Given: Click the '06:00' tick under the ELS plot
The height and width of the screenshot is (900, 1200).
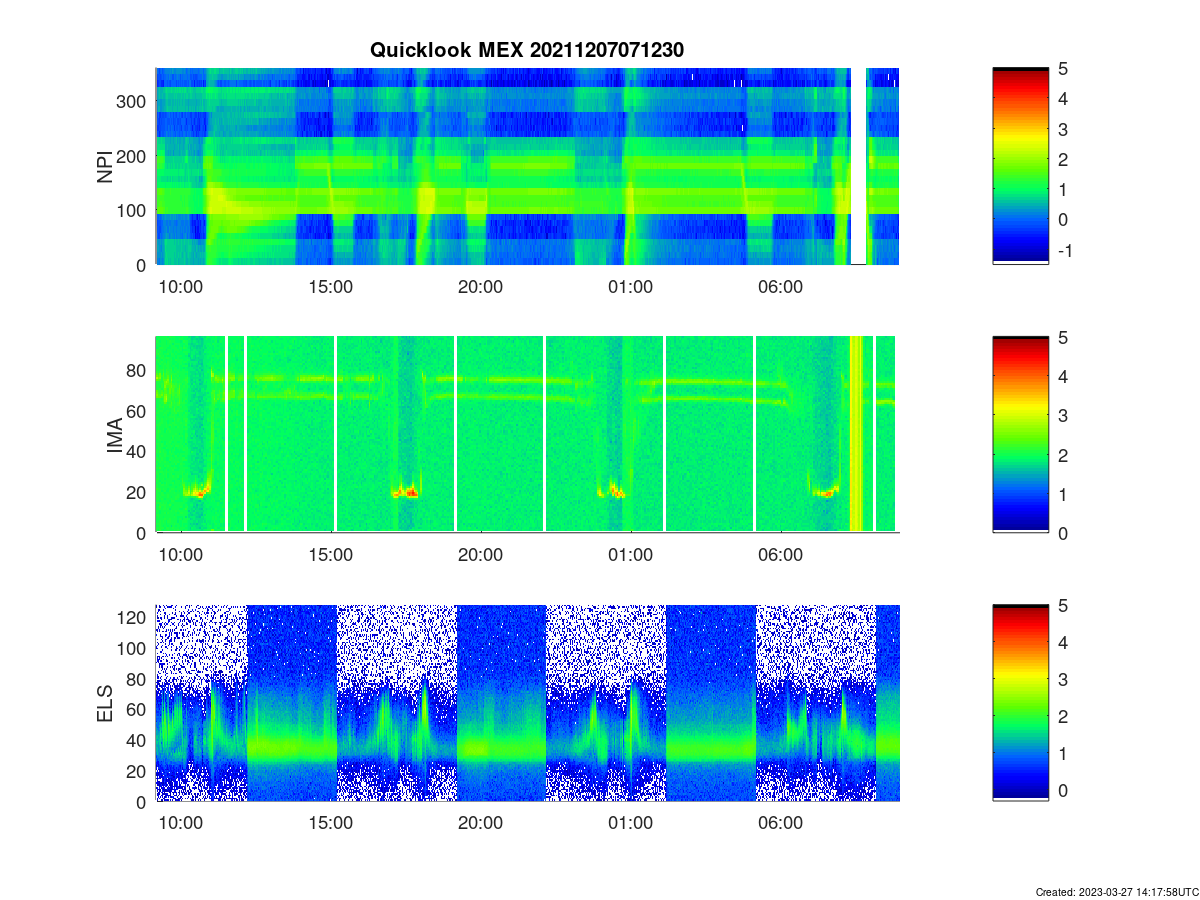Looking at the screenshot, I should pyautogui.click(x=781, y=823).
